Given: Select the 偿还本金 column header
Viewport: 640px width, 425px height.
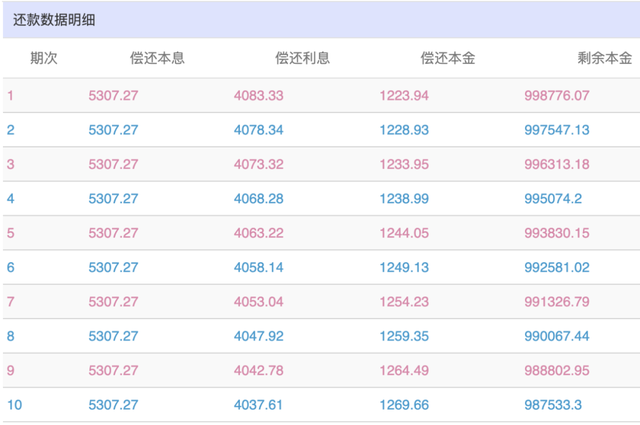Looking at the screenshot, I should point(448,58).
